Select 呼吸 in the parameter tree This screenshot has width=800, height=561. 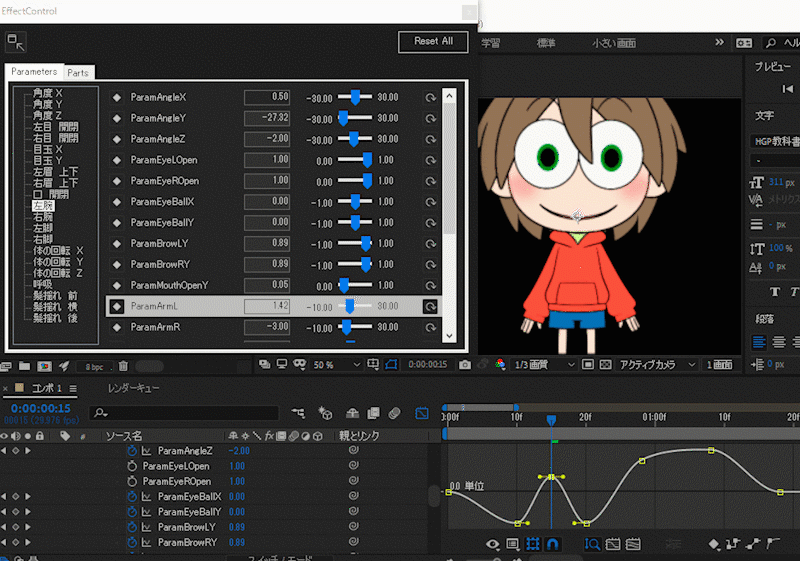point(43,284)
